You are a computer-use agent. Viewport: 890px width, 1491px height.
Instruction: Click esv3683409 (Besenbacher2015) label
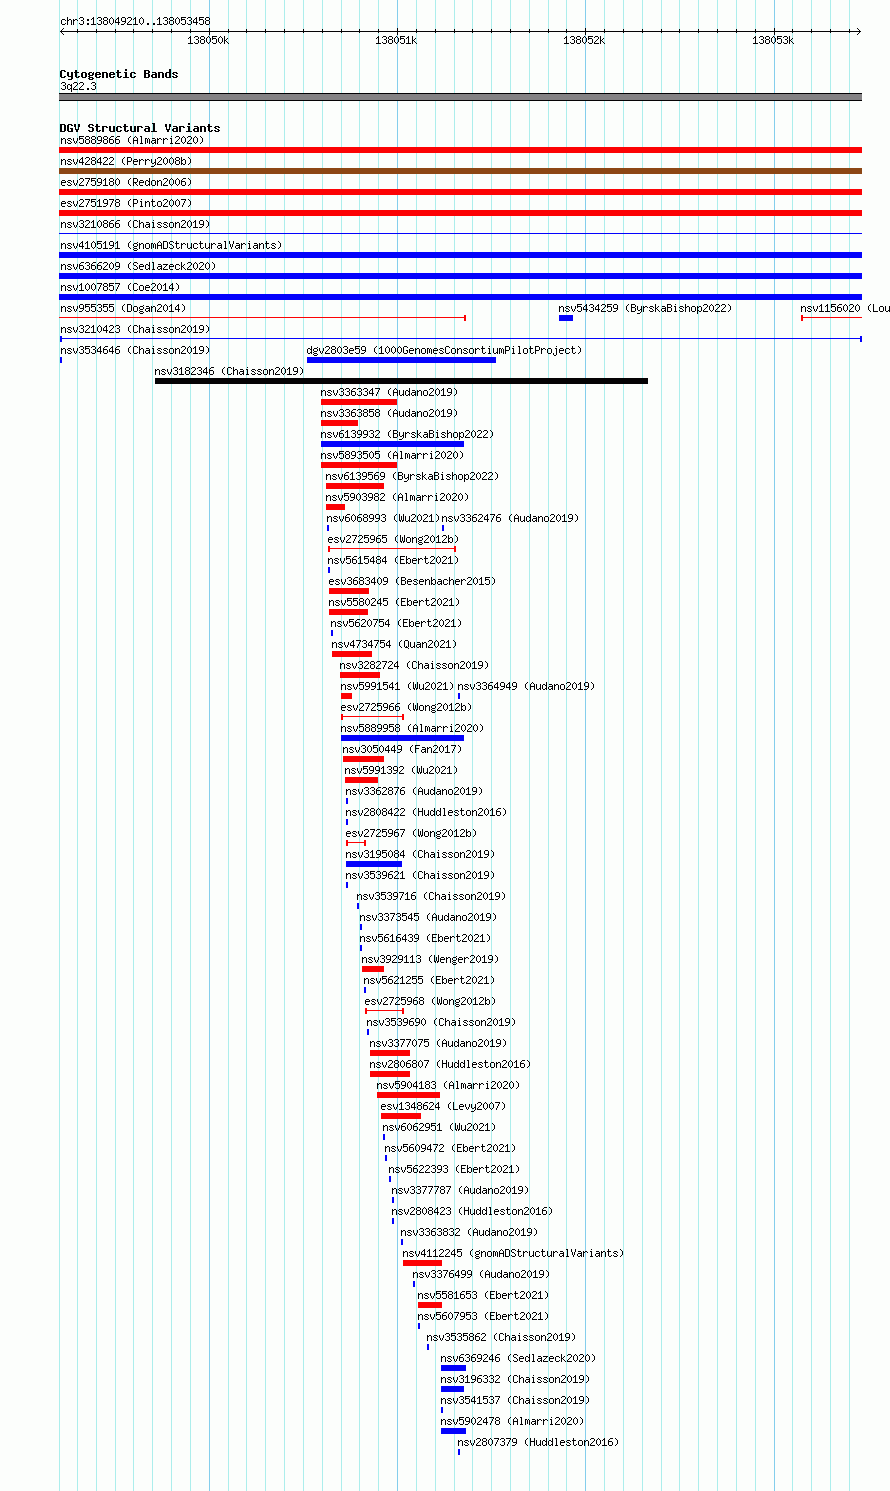pyautogui.click(x=412, y=581)
